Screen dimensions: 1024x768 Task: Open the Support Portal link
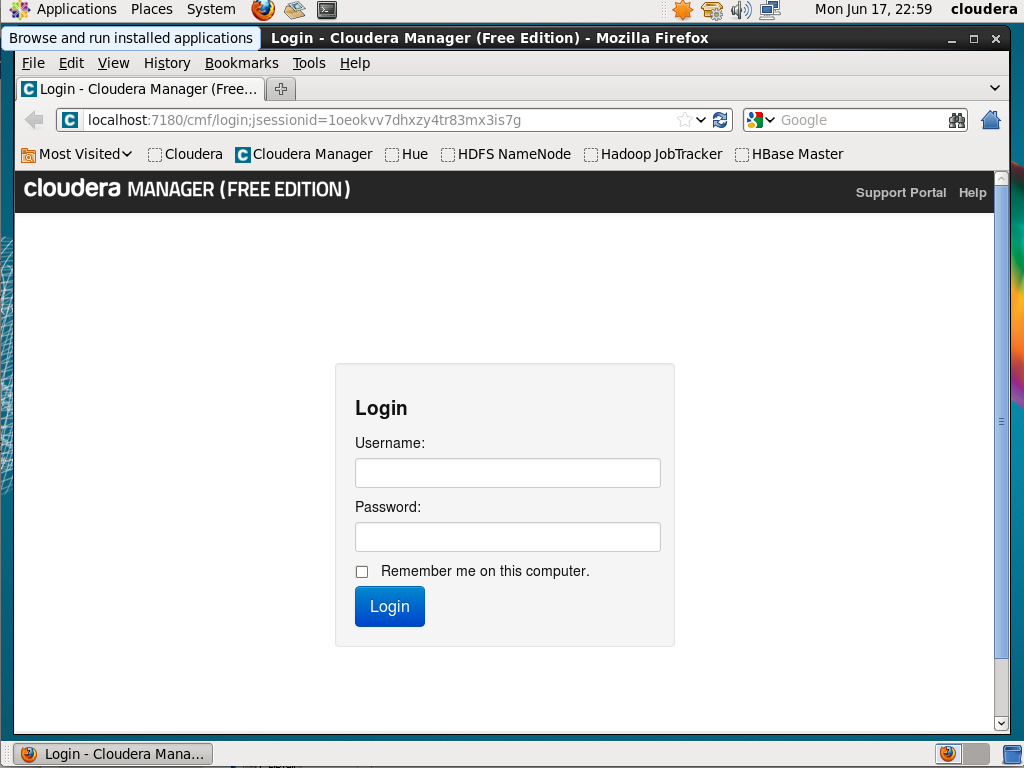[901, 193]
